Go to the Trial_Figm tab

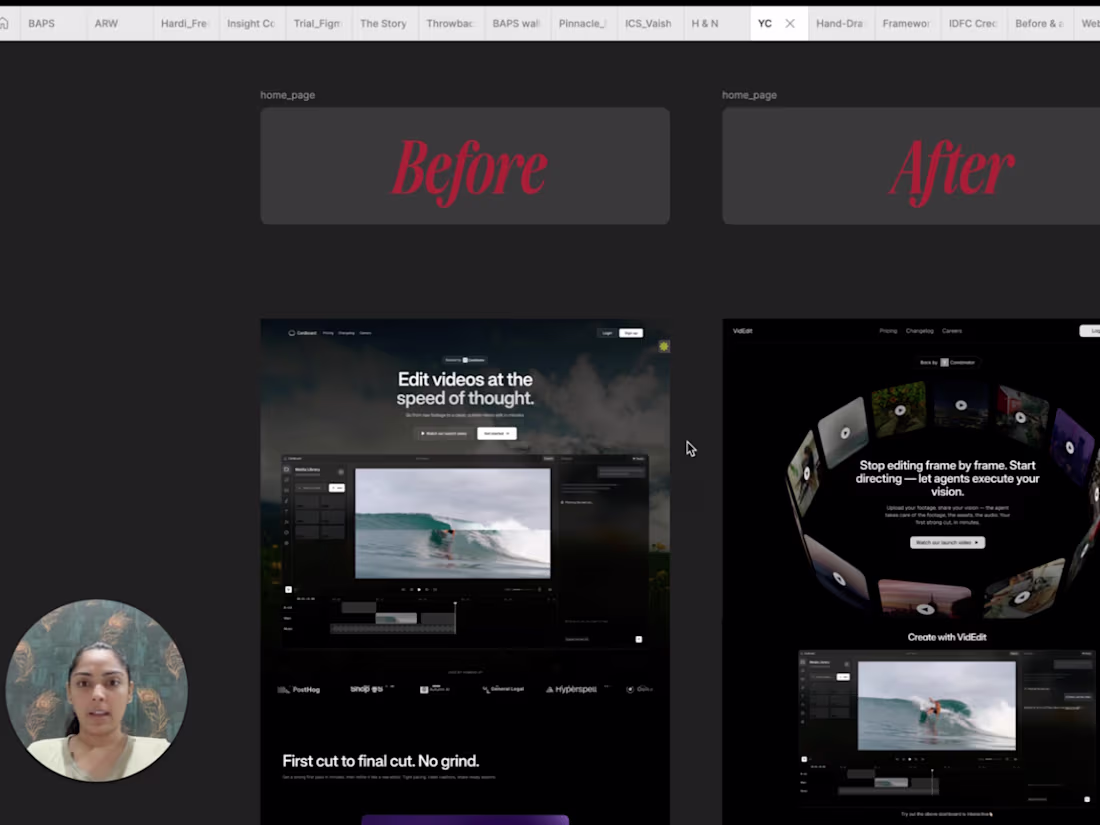click(x=317, y=23)
